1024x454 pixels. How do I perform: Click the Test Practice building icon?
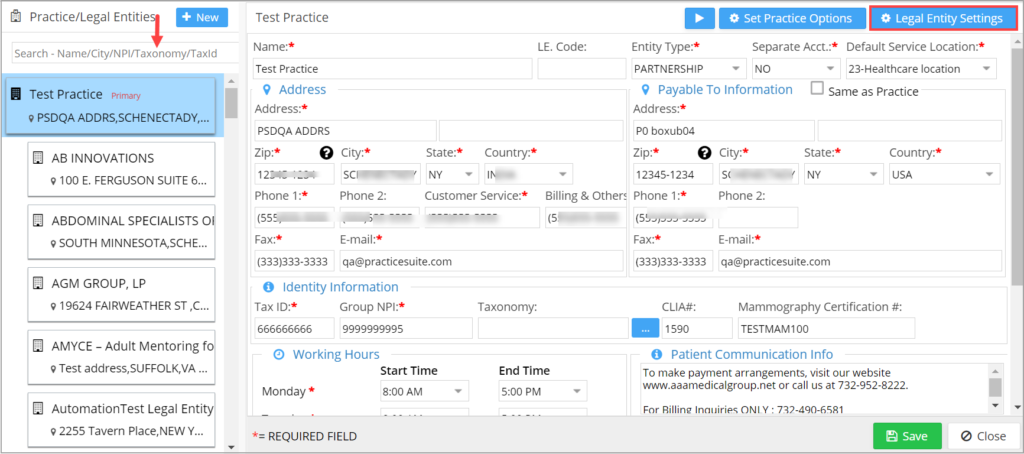click(16, 94)
